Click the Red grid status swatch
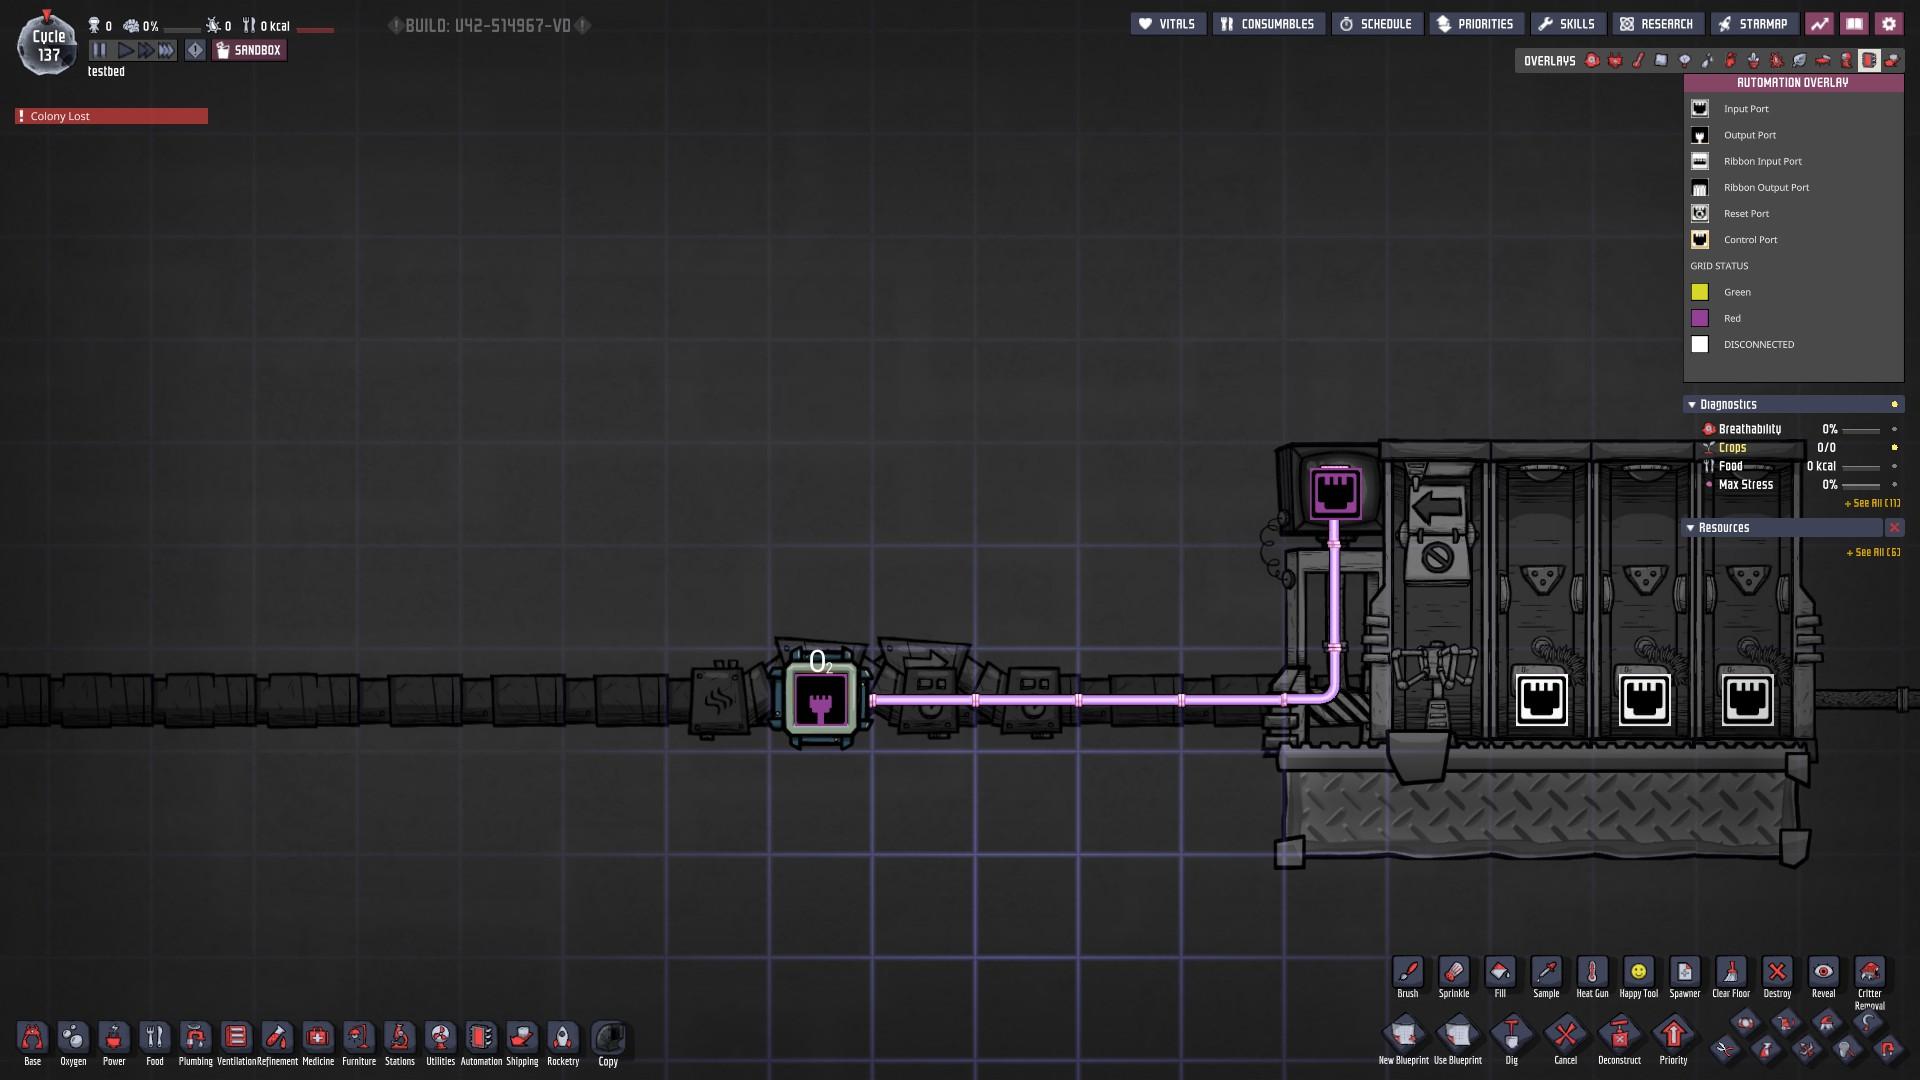 pos(1700,318)
